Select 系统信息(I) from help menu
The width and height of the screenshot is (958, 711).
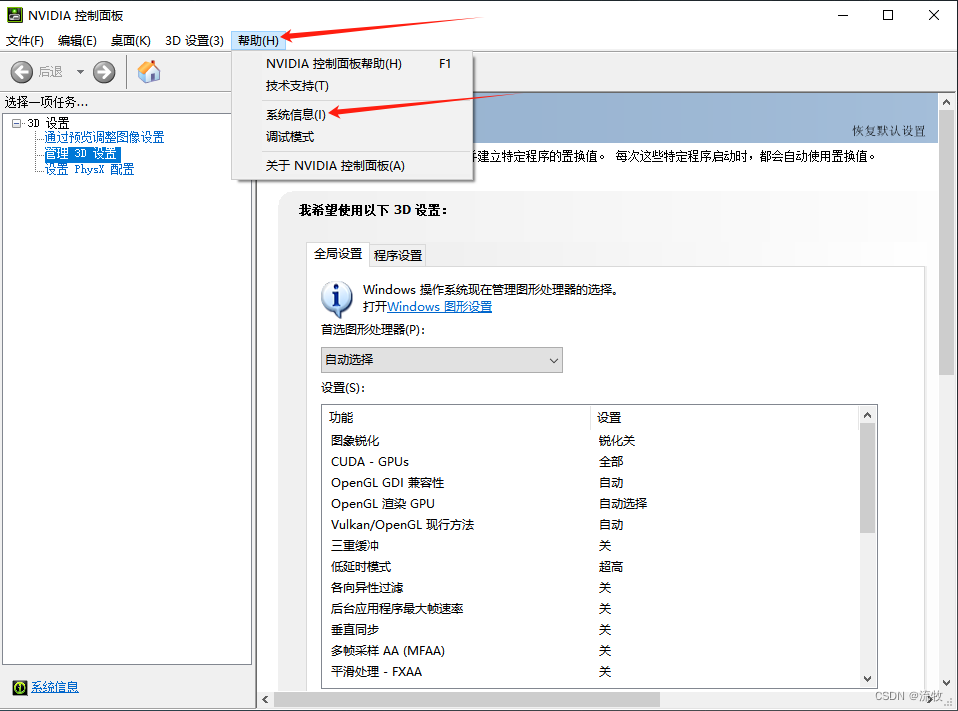[352, 114]
